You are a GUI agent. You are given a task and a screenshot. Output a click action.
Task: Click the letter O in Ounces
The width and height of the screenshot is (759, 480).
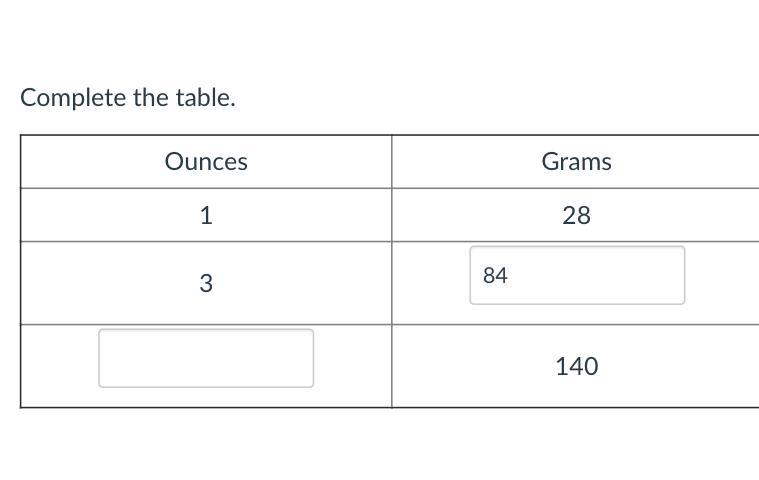click(x=174, y=162)
